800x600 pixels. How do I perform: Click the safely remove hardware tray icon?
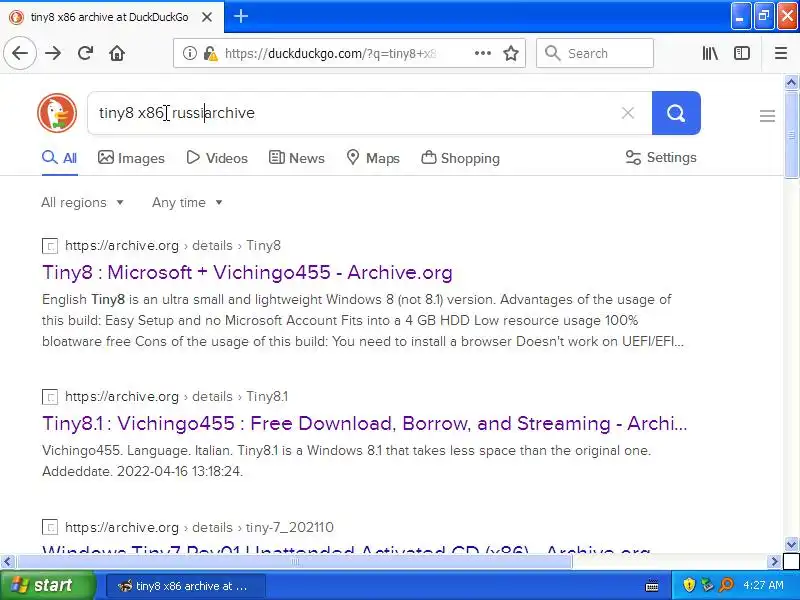pos(707,585)
